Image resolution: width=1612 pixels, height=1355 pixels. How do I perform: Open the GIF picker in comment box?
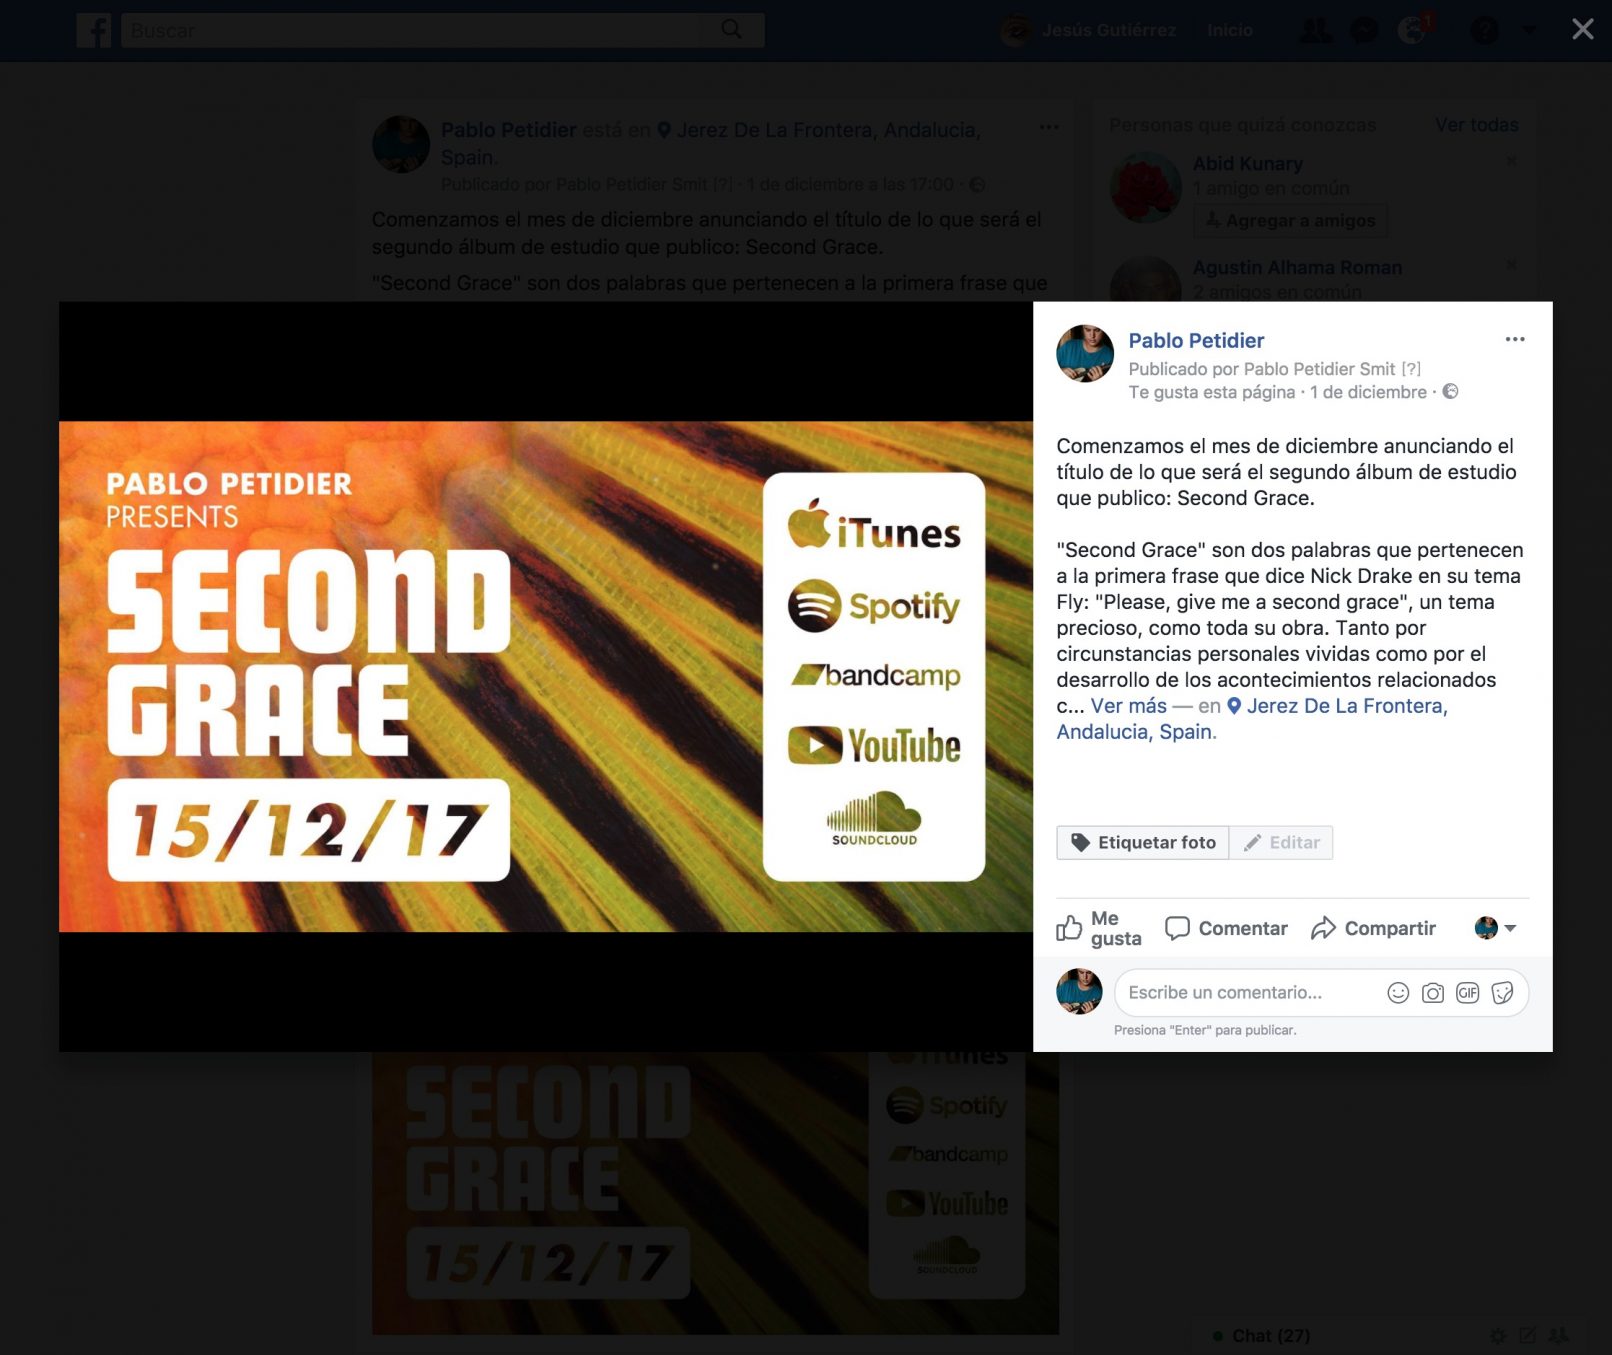click(x=1467, y=992)
